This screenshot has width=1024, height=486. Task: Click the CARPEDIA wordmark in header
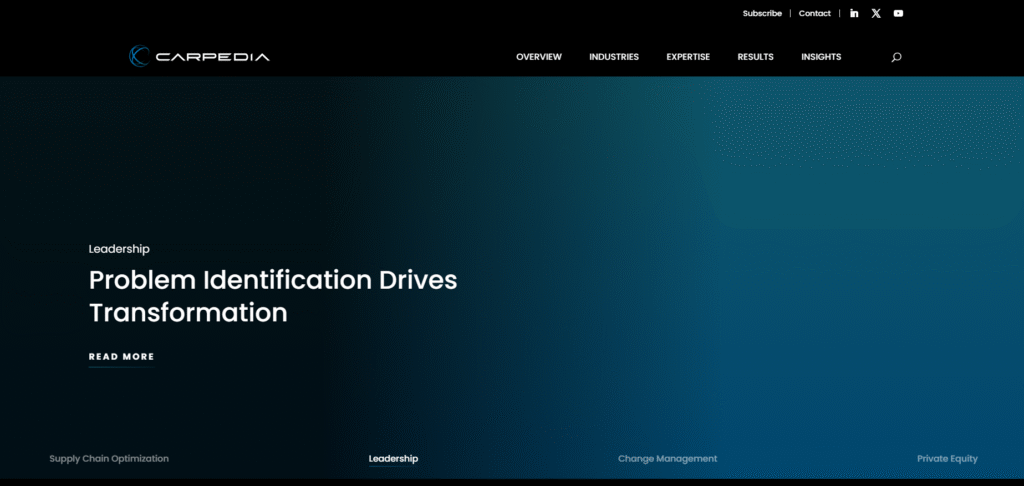coord(212,57)
